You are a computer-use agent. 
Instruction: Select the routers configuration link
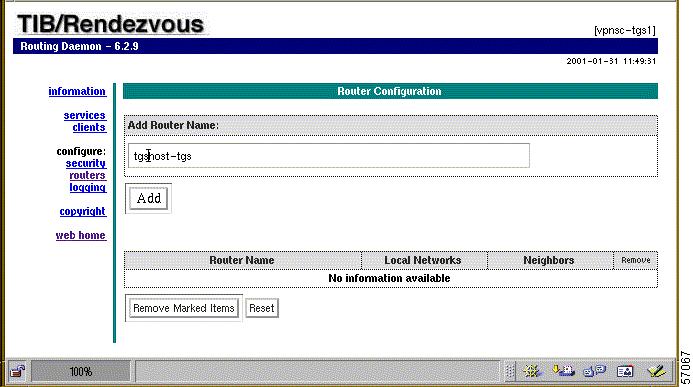(88, 175)
